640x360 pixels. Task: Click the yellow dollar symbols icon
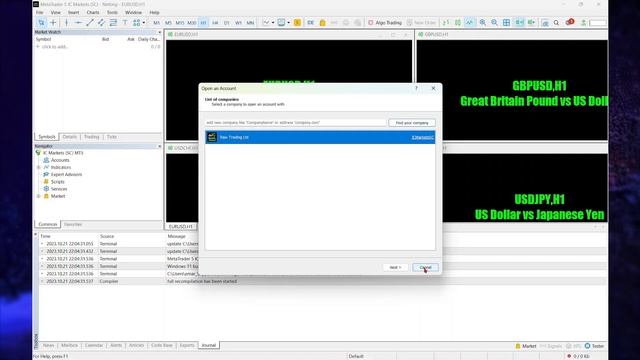point(297,23)
